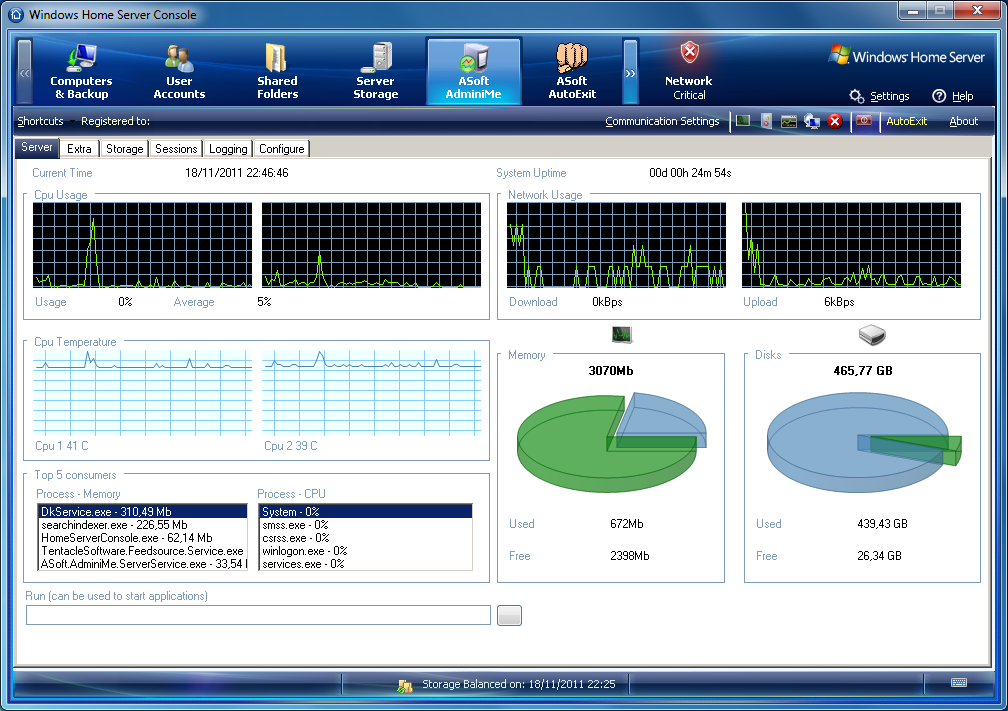Viewport: 1008px width, 711px height.
Task: Click the performance graph window toolbar icon
Action: tap(789, 121)
